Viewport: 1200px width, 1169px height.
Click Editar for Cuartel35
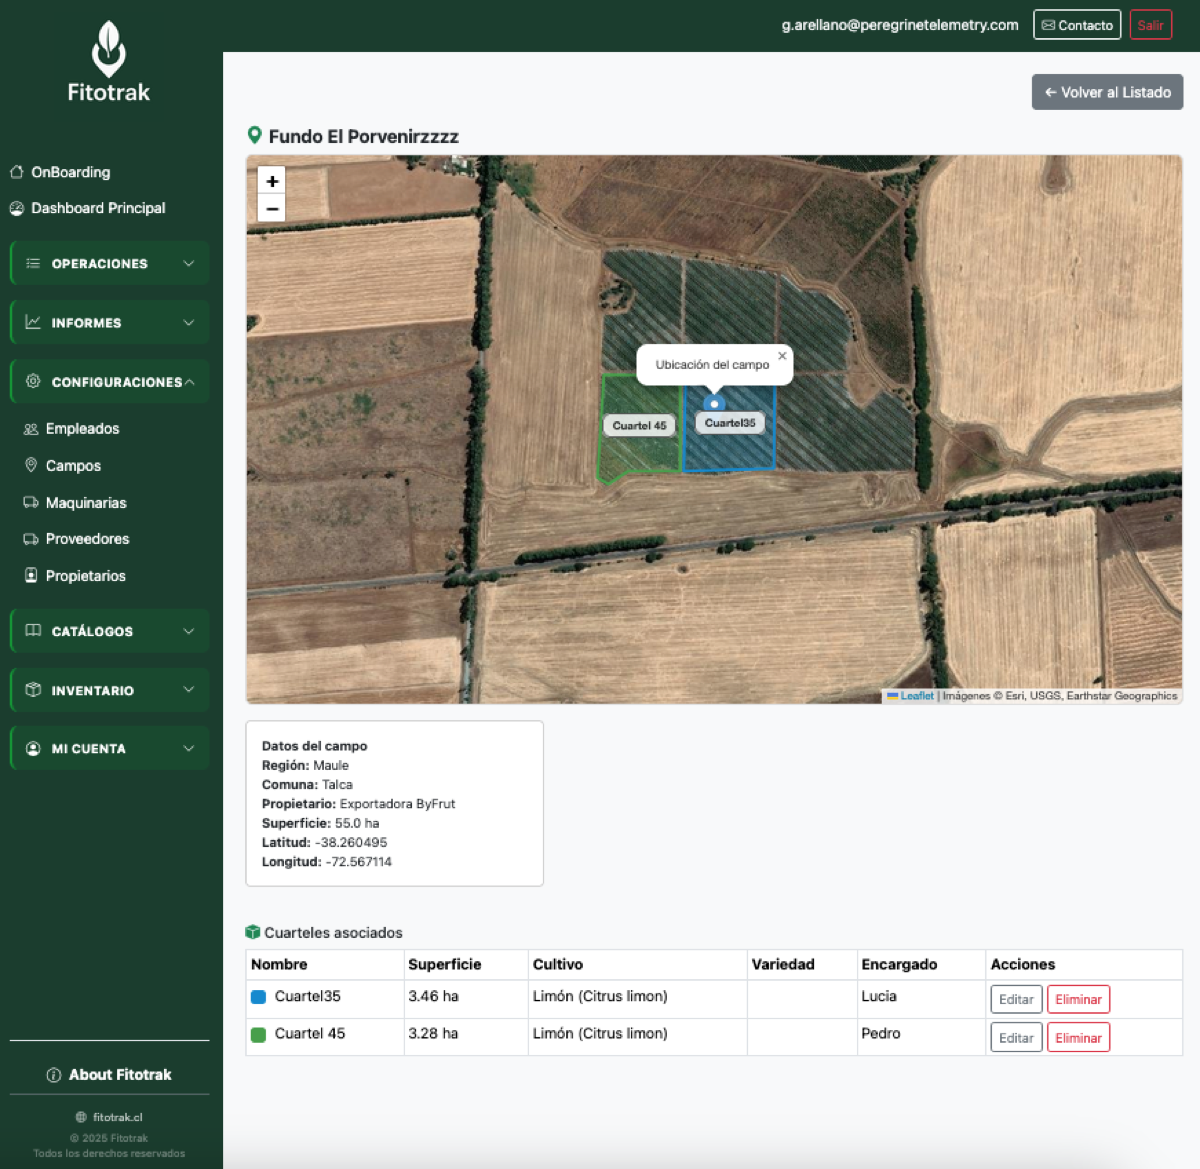click(x=1016, y=999)
